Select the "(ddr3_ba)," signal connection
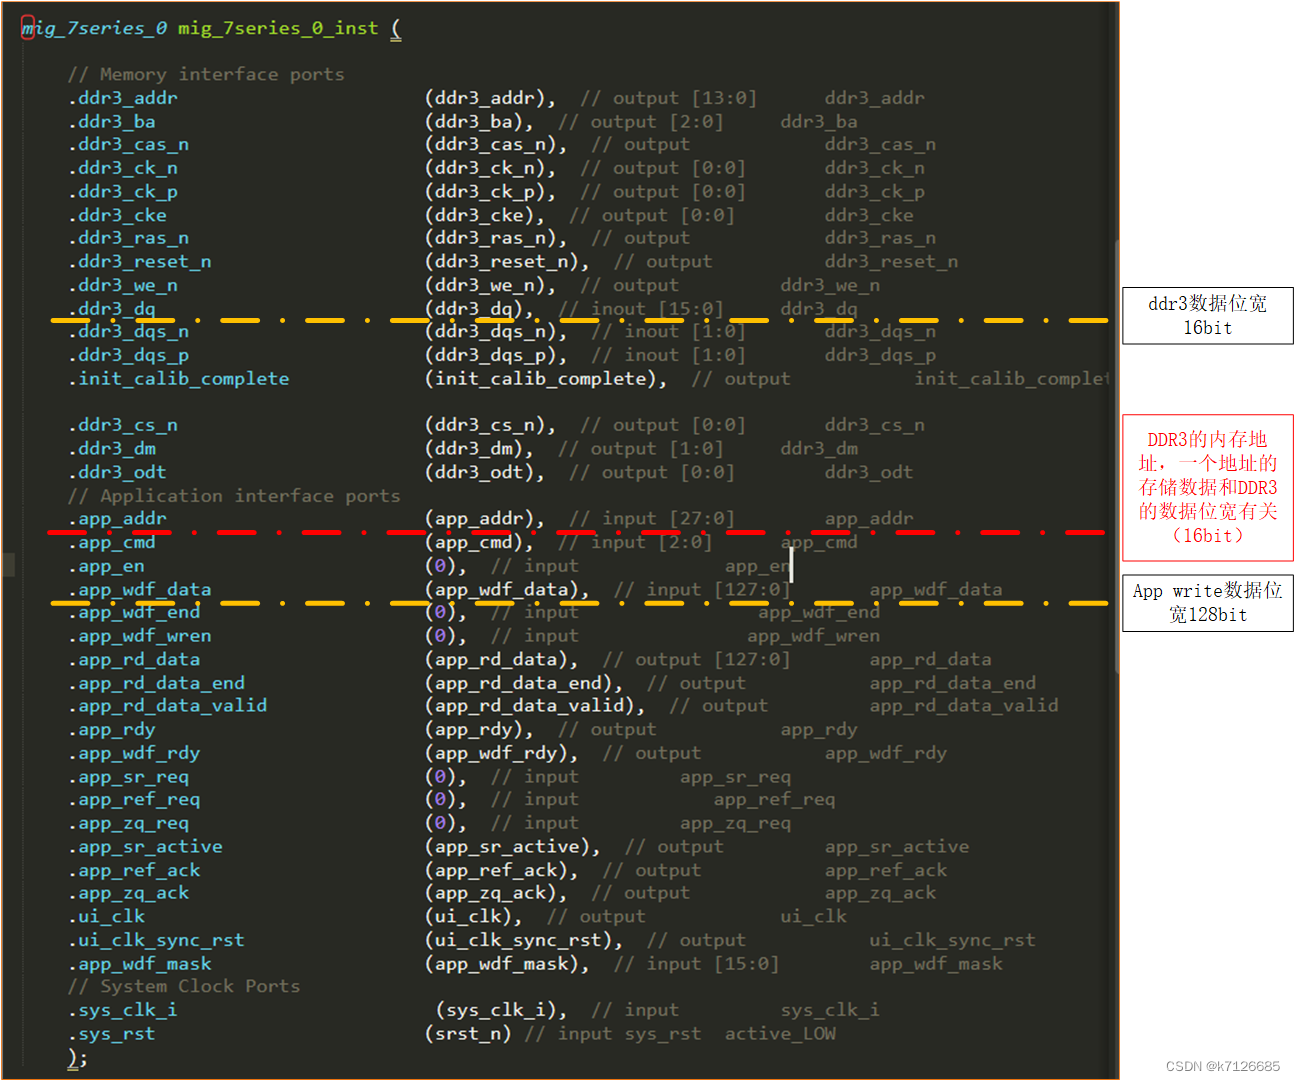This screenshot has width=1295, height=1081. click(479, 122)
